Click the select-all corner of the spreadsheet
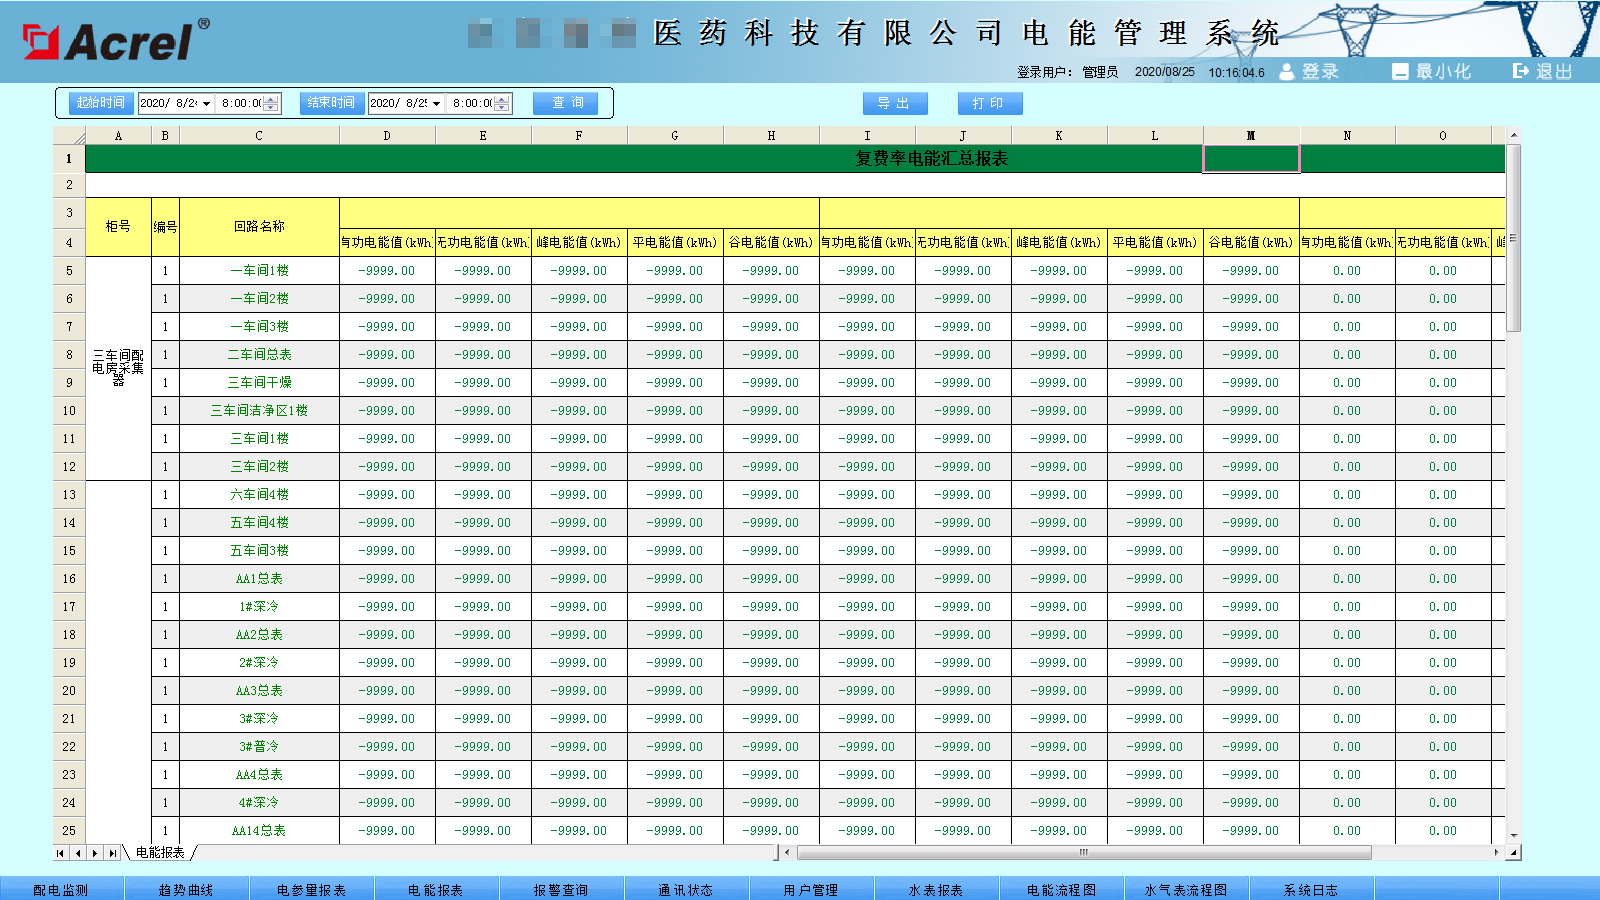1600x900 pixels. click(x=69, y=136)
